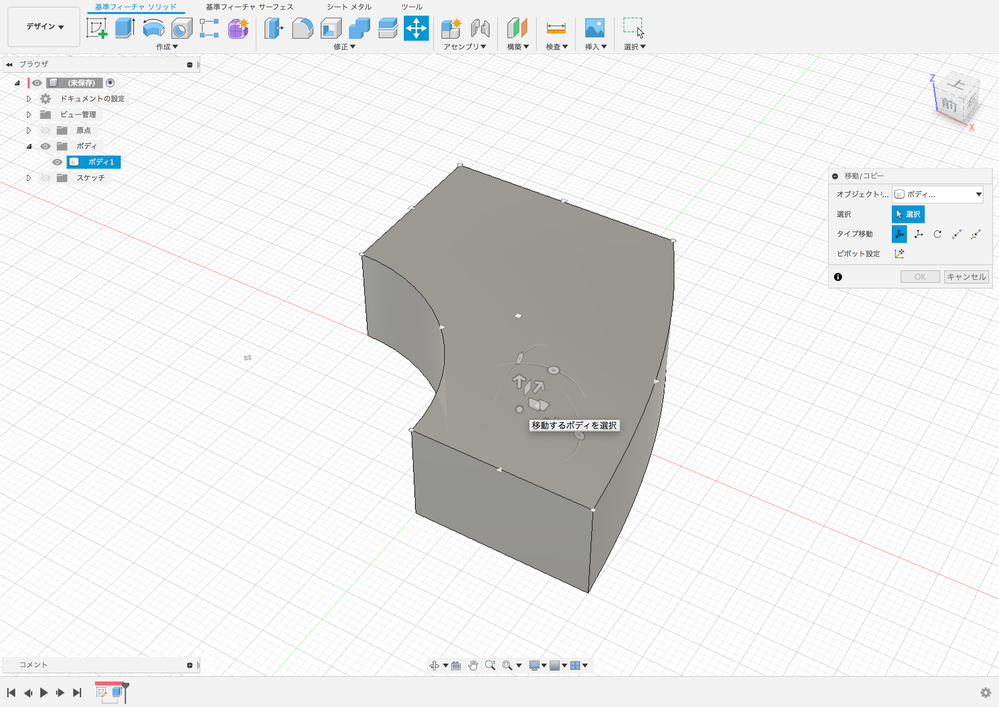Viewport: 999px width, 707px height.
Task: Select the Press Pull tool
Action: 274,28
